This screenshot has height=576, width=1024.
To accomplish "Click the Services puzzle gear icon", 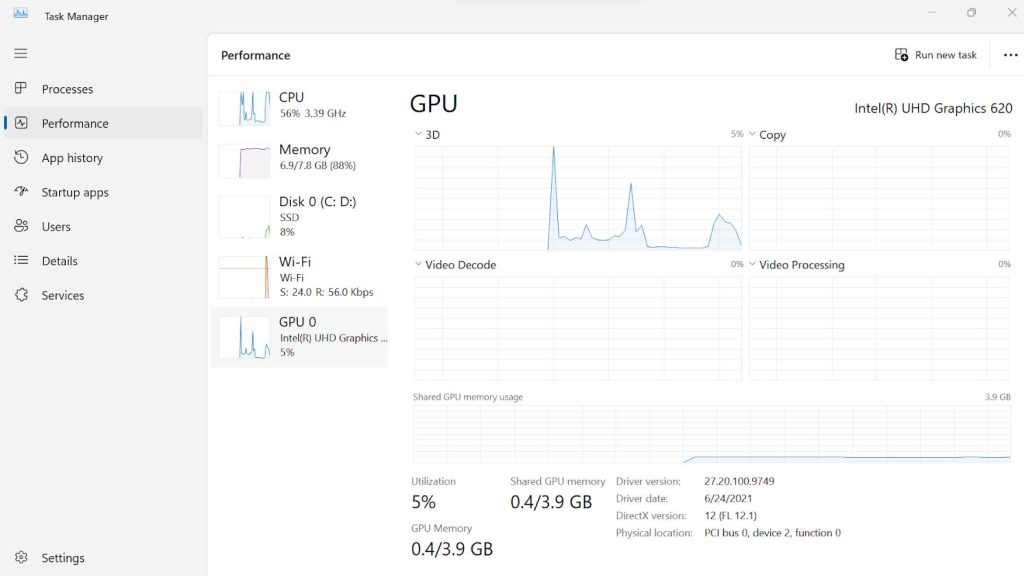I will click(x=21, y=295).
